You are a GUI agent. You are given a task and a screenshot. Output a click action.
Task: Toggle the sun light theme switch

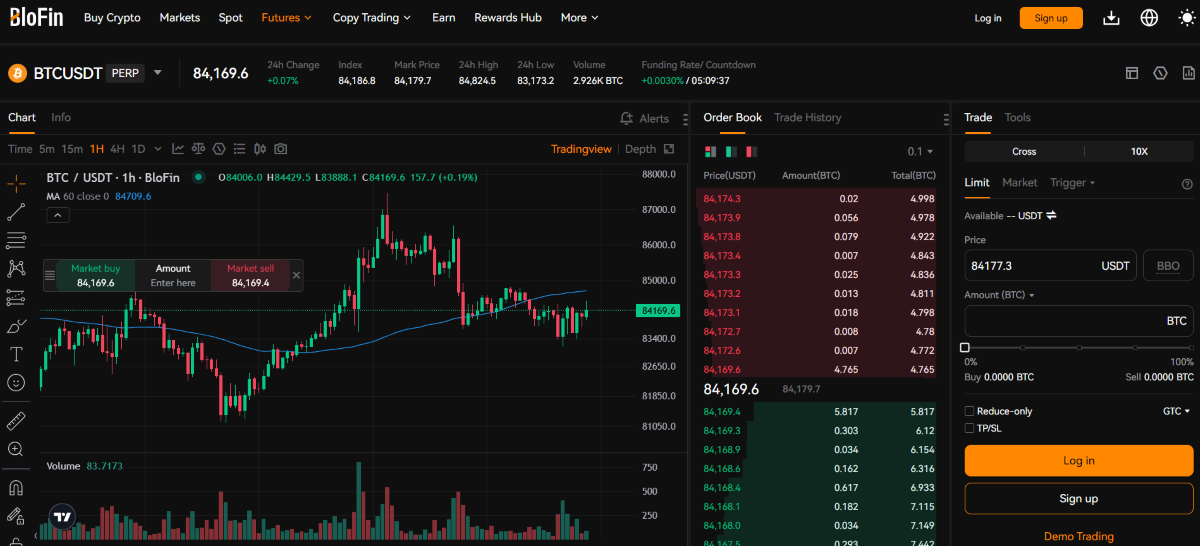(x=1187, y=18)
